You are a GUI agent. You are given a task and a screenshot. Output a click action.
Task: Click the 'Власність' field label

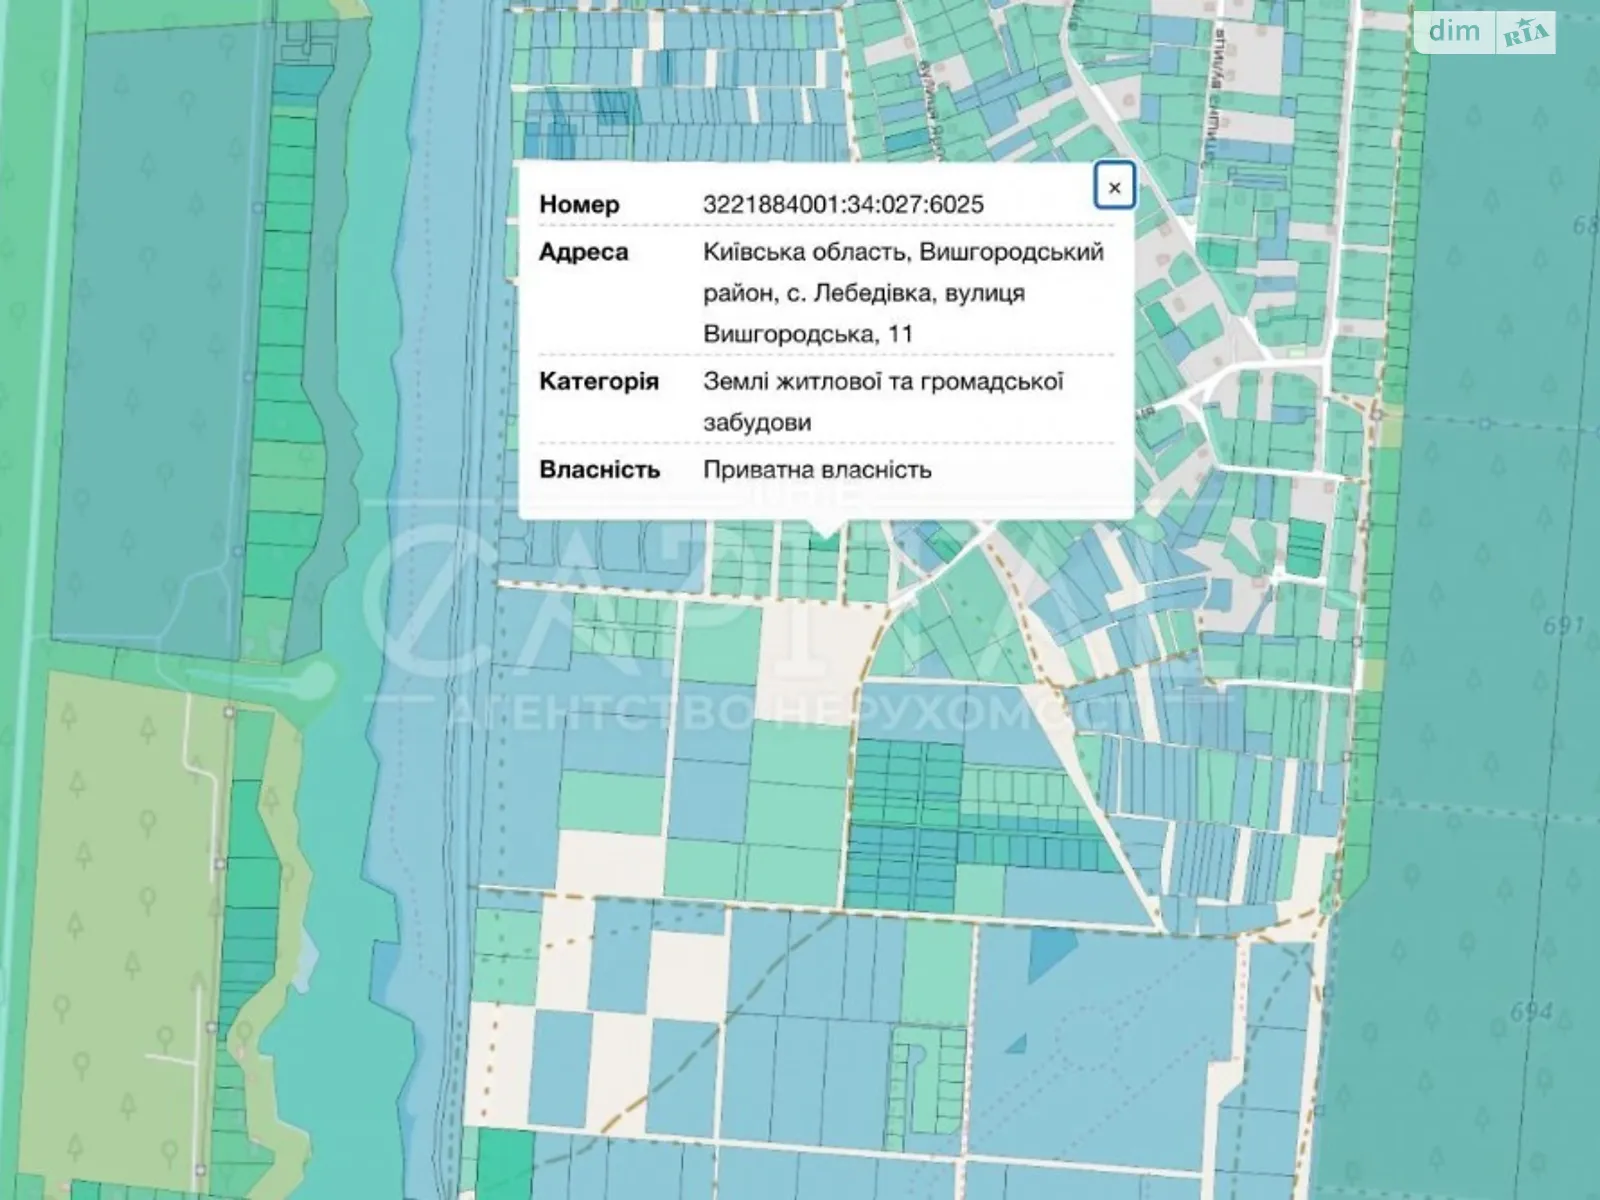(599, 469)
